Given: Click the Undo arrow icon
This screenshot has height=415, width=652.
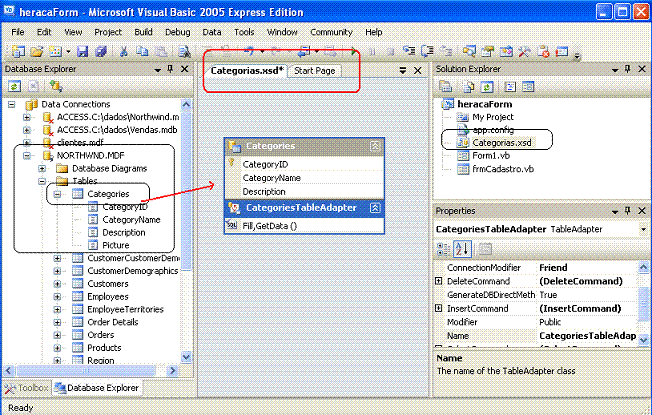Looking at the screenshot, I should pos(249,51).
